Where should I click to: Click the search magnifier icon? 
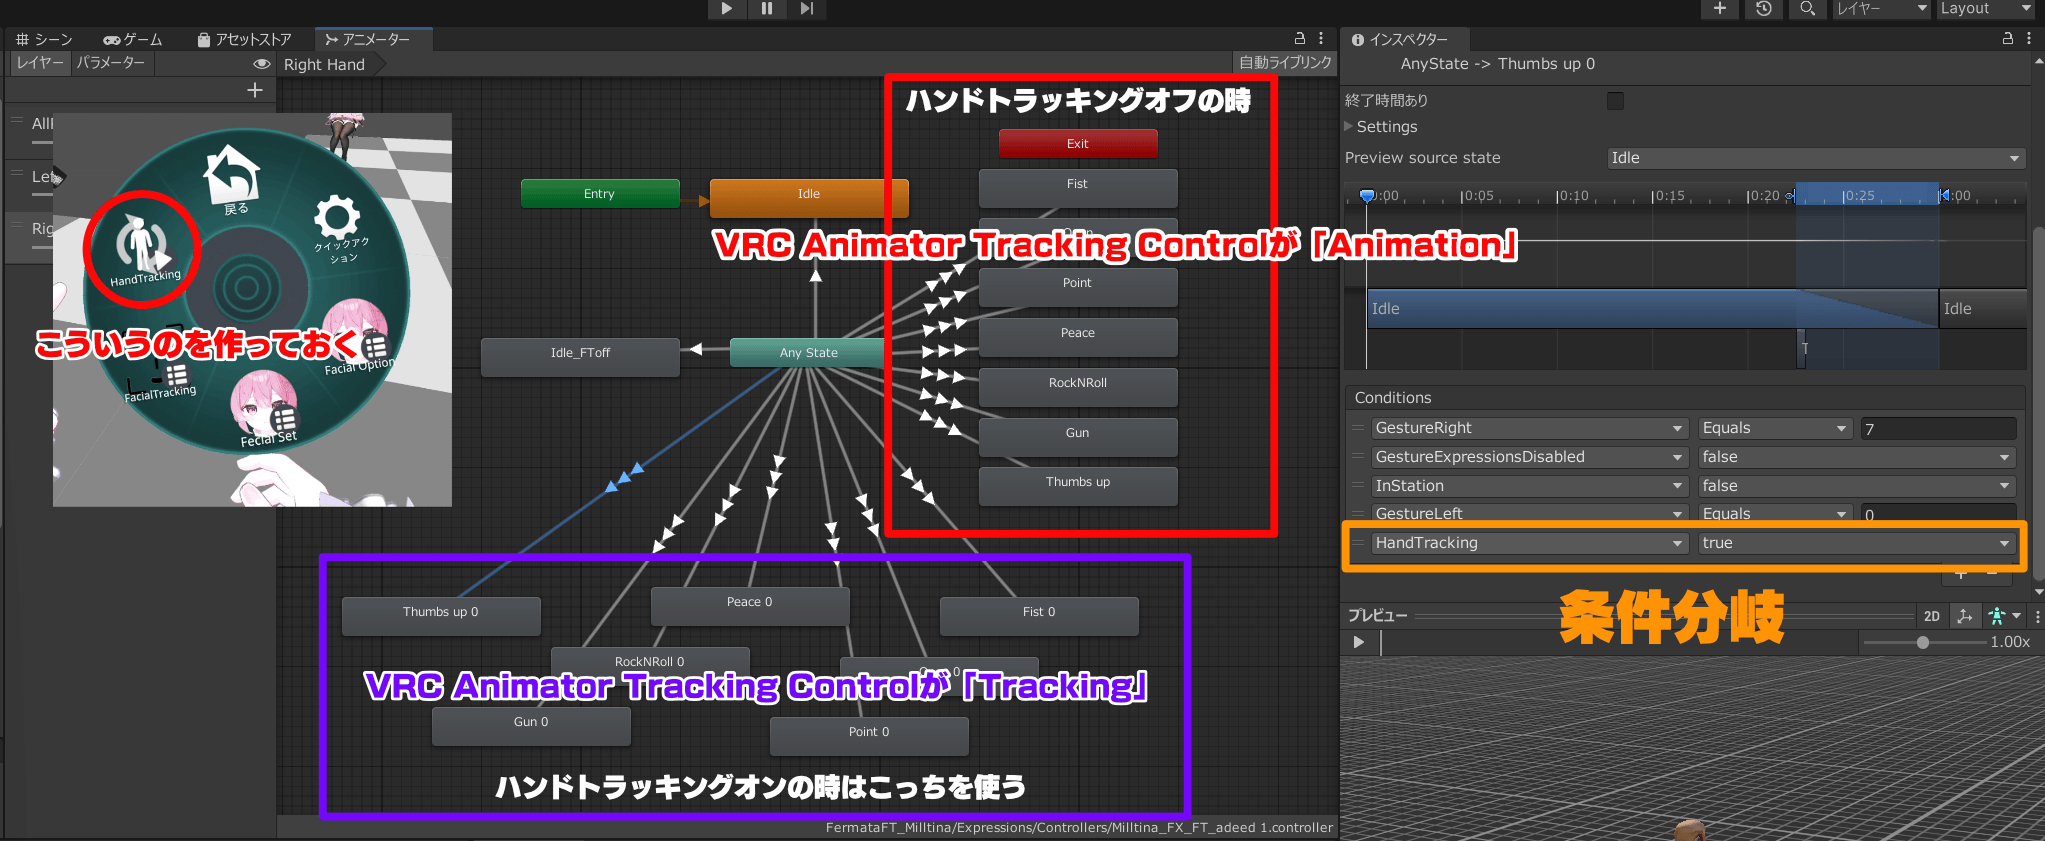[x=1807, y=9]
